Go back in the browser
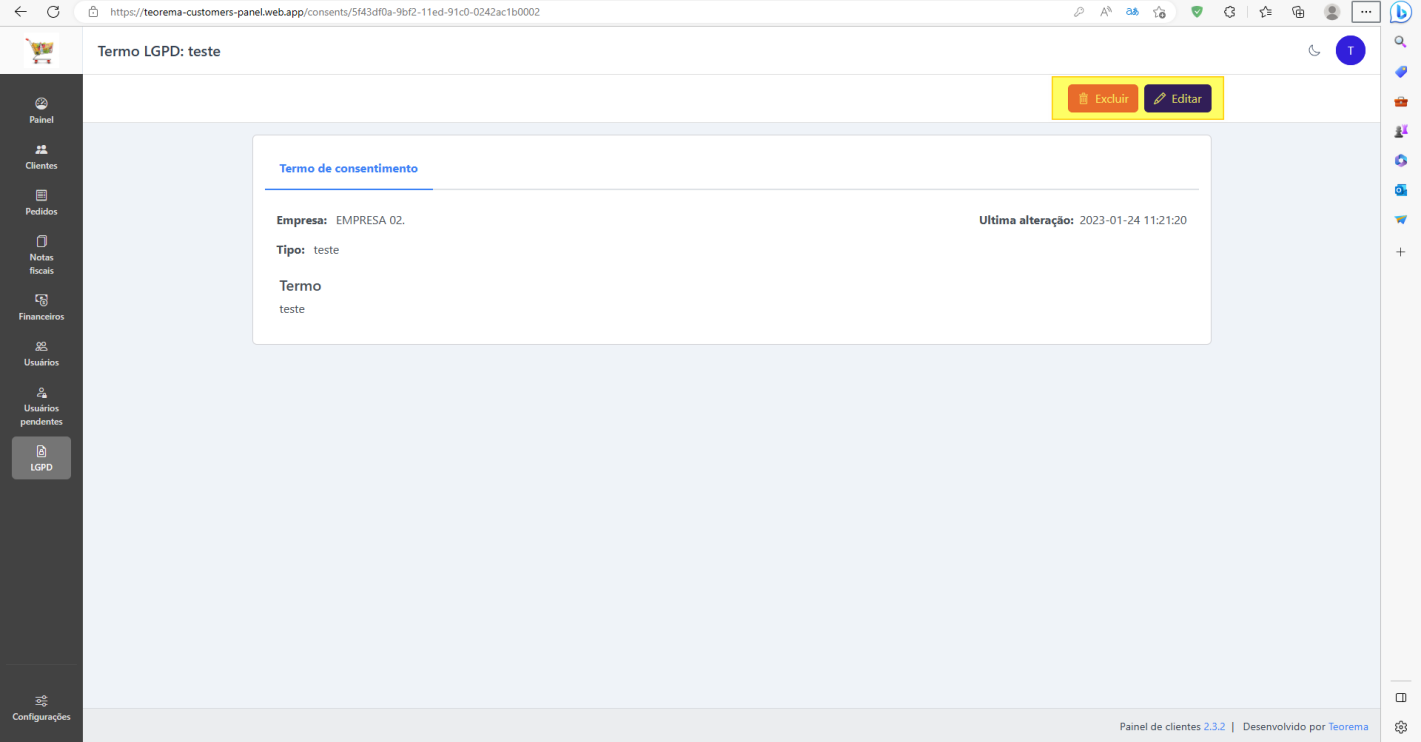1421x742 pixels. 21,12
